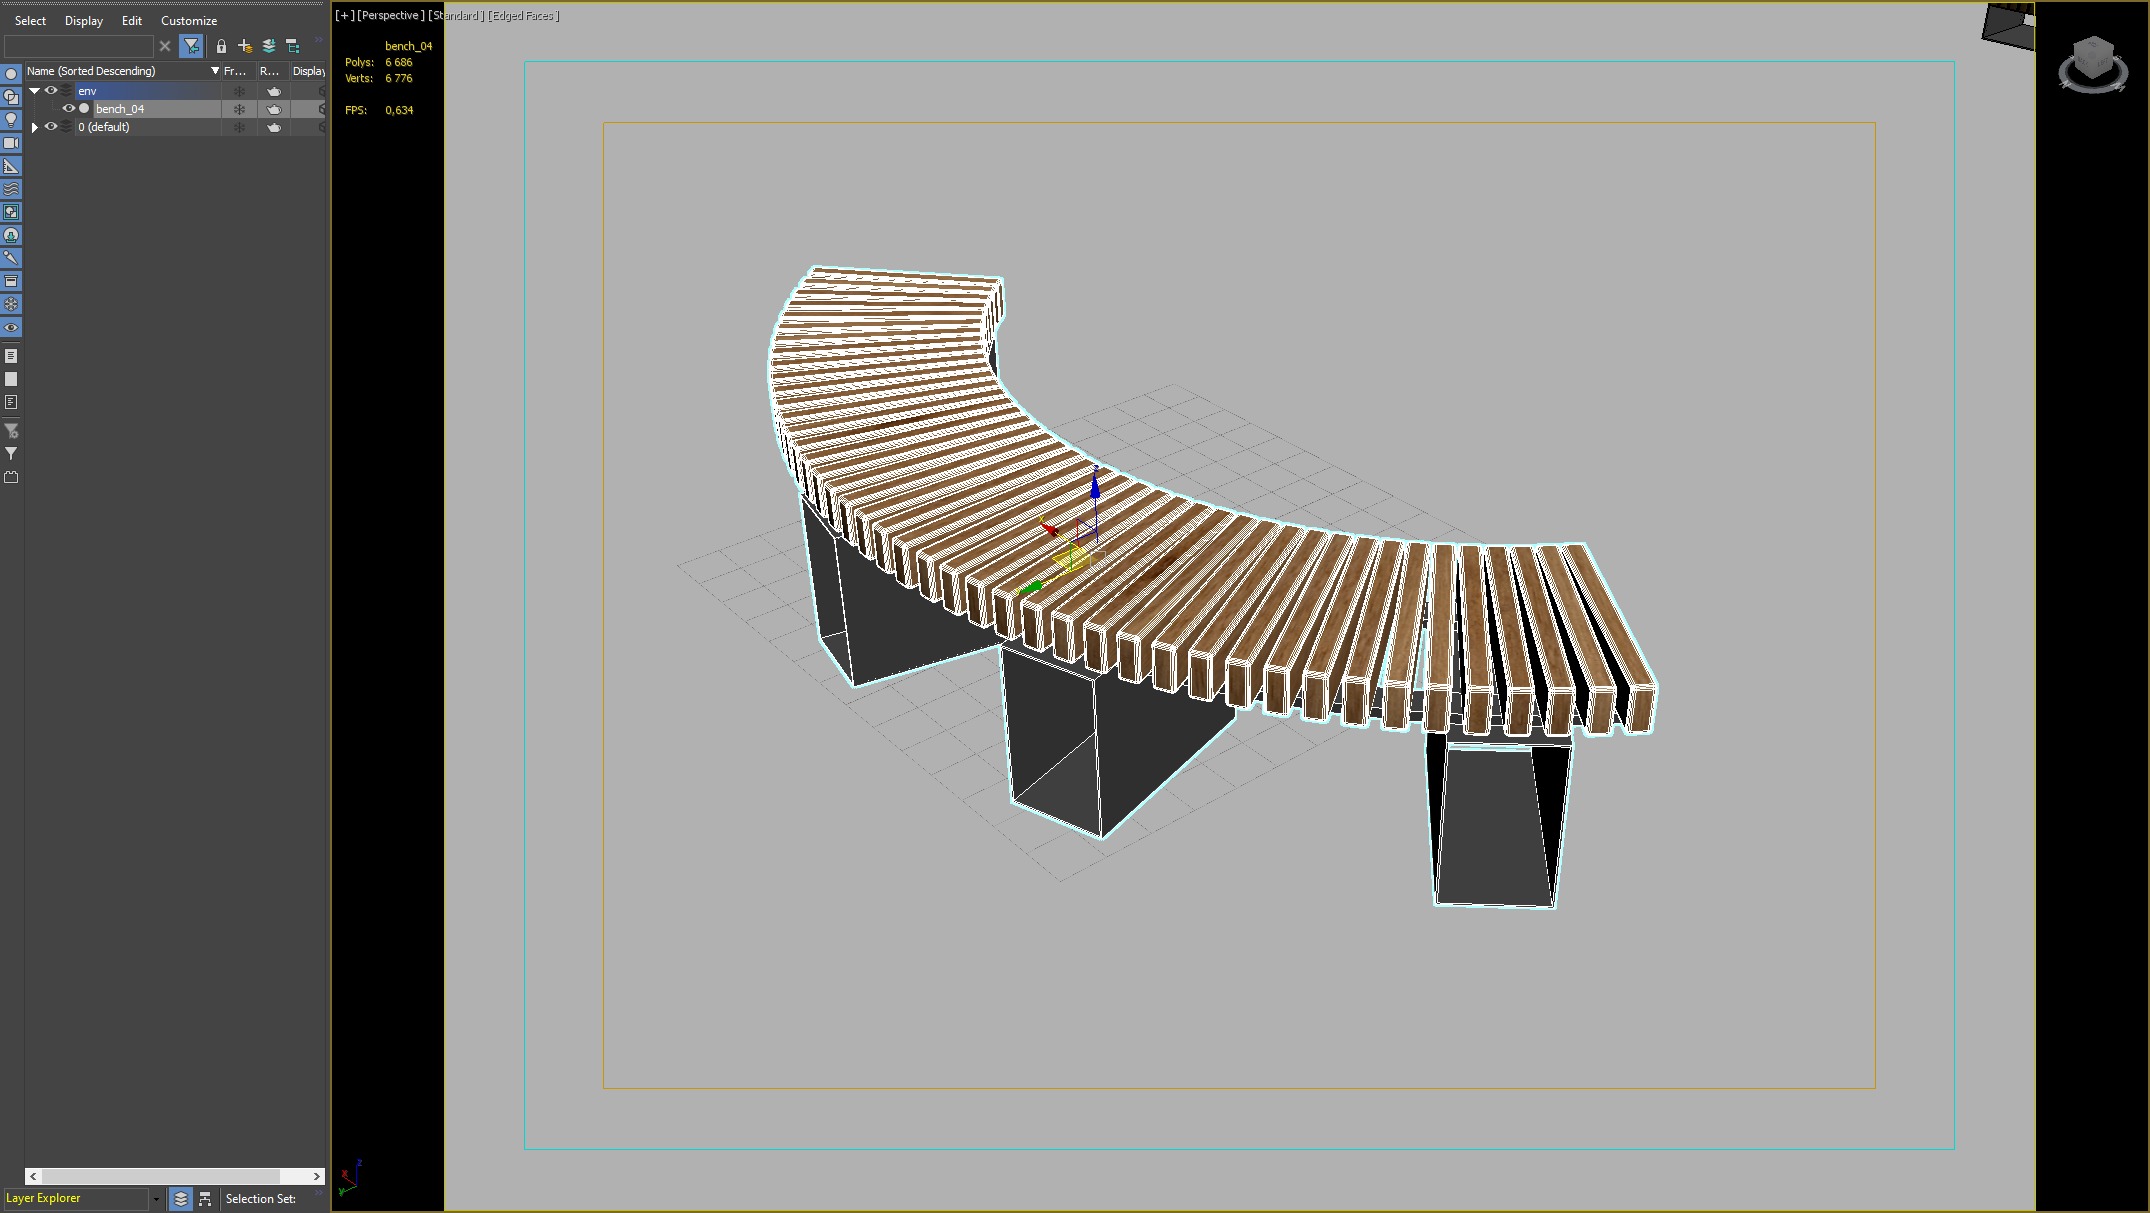Toggle the Display Geometry filter icon
Image resolution: width=2150 pixels, height=1213 pixels.
pyautogui.click(x=11, y=74)
